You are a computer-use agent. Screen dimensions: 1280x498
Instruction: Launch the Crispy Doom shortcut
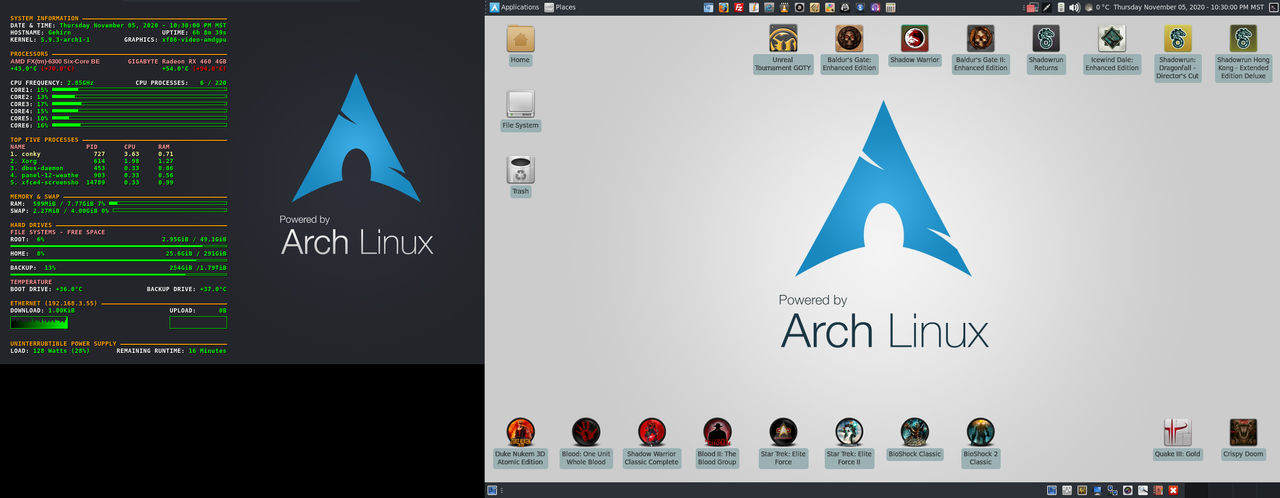(x=1243, y=438)
